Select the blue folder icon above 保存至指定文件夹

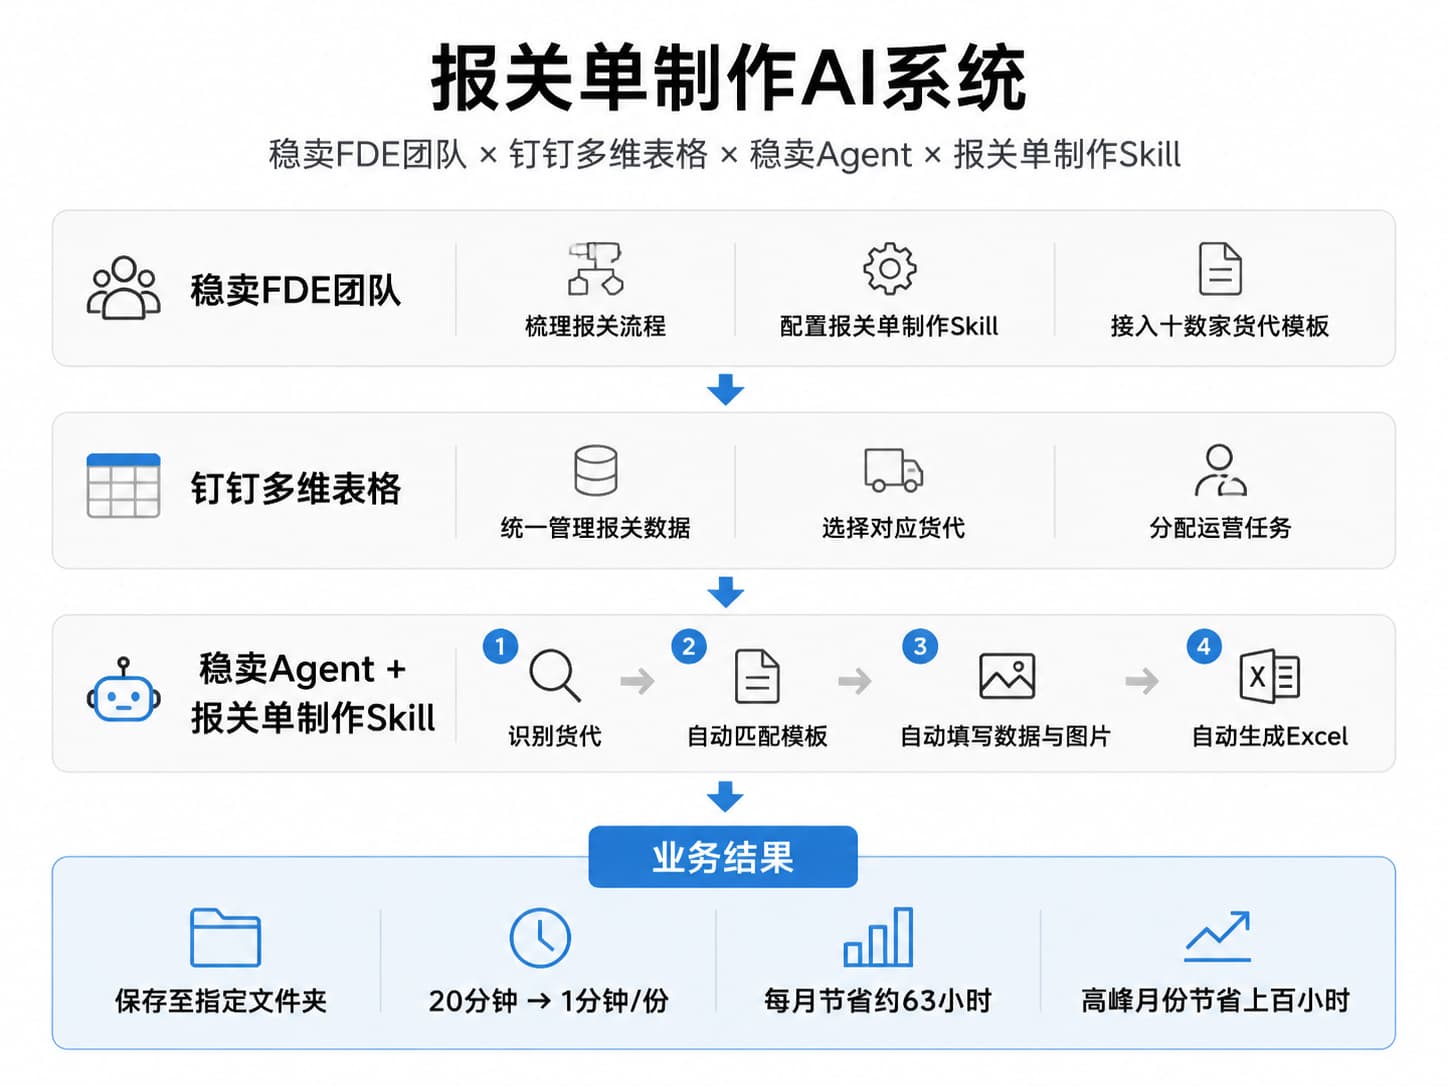click(225, 937)
